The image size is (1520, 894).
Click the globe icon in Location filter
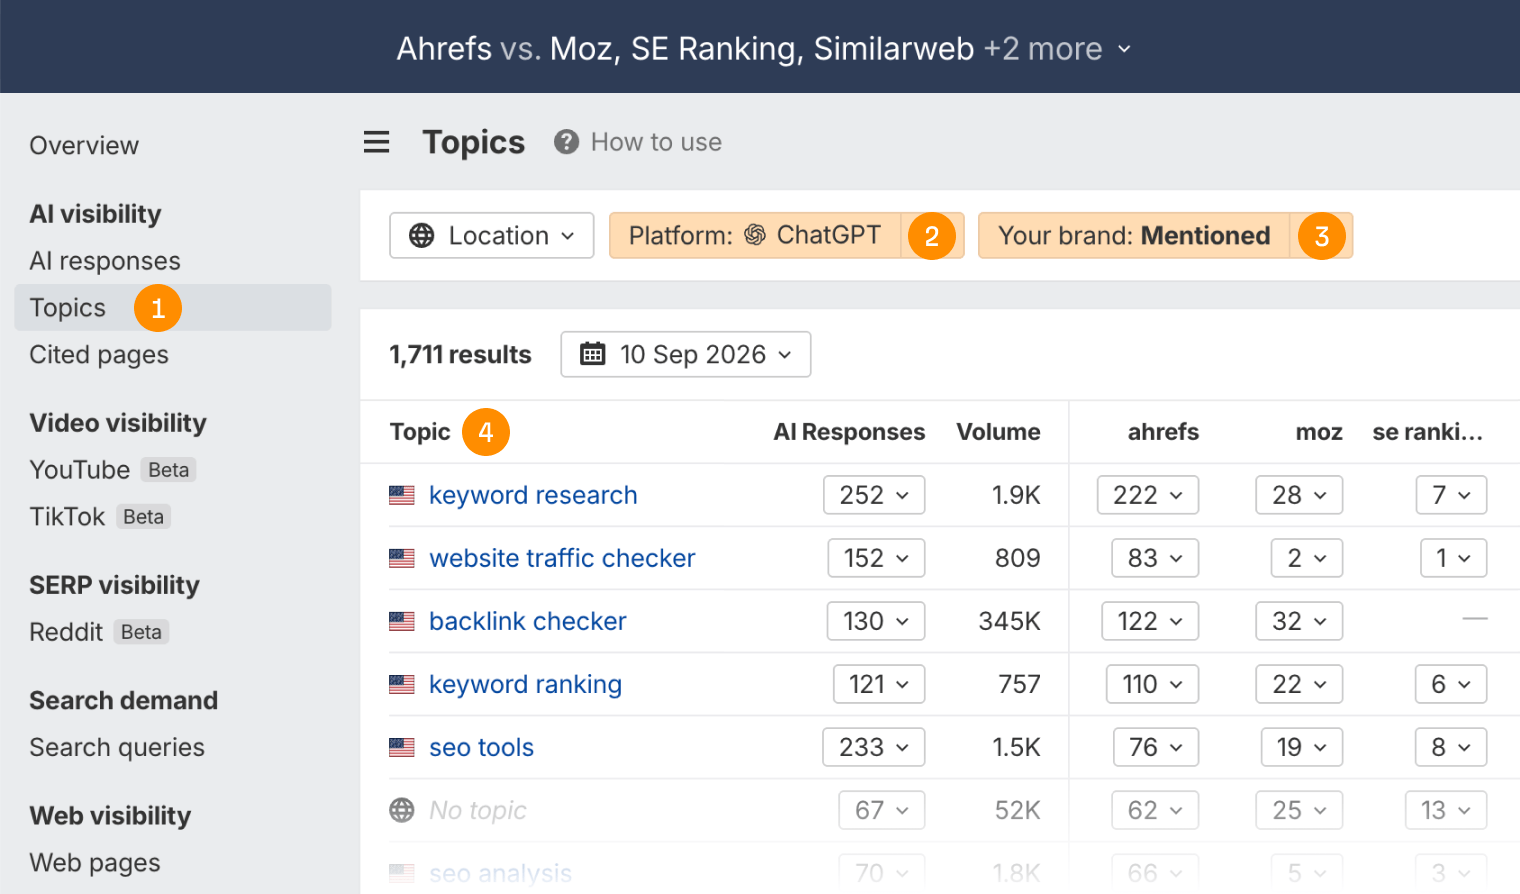[x=422, y=235]
